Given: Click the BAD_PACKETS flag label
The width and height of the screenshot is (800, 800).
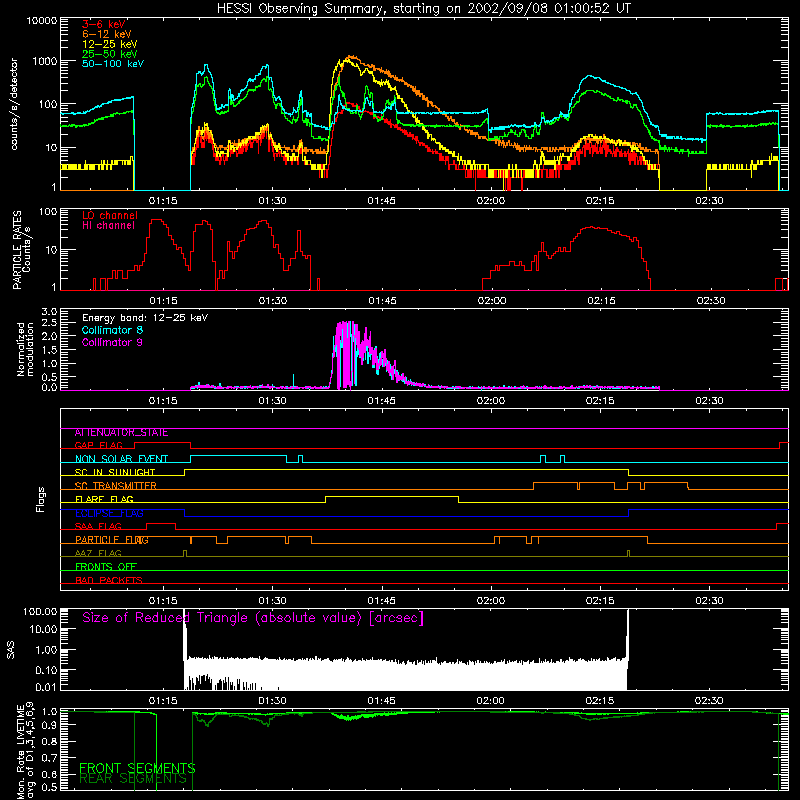Looking at the screenshot, I should (109, 580).
